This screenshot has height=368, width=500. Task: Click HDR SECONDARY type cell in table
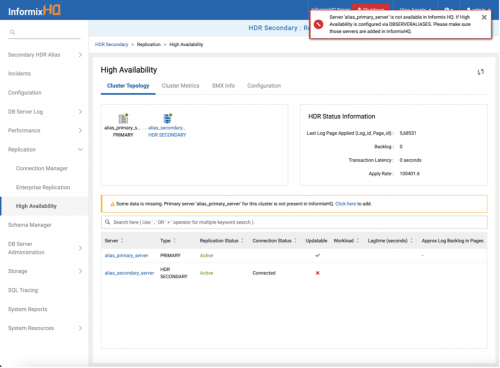174,273
